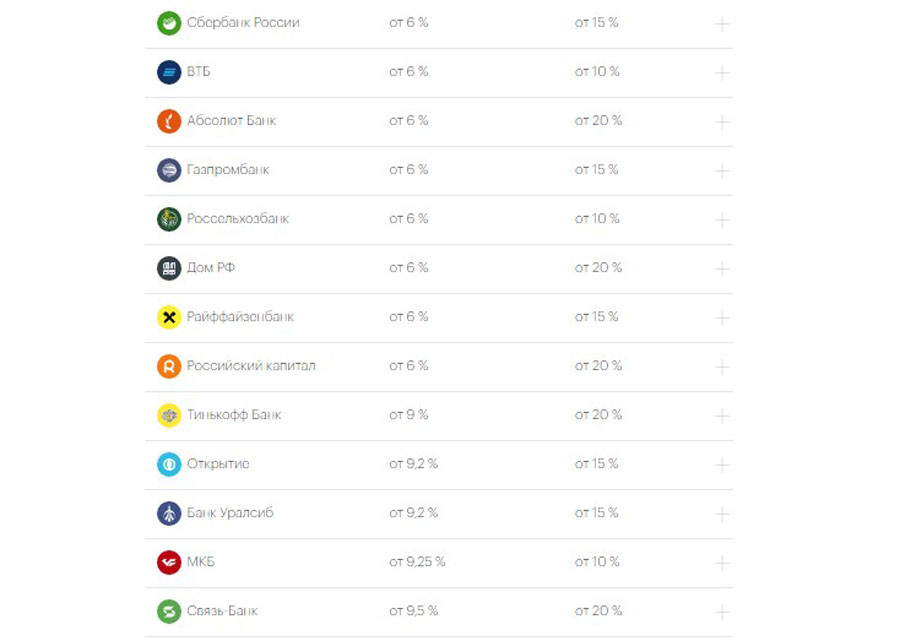Click the dark blue VTB logo

pos(169,72)
